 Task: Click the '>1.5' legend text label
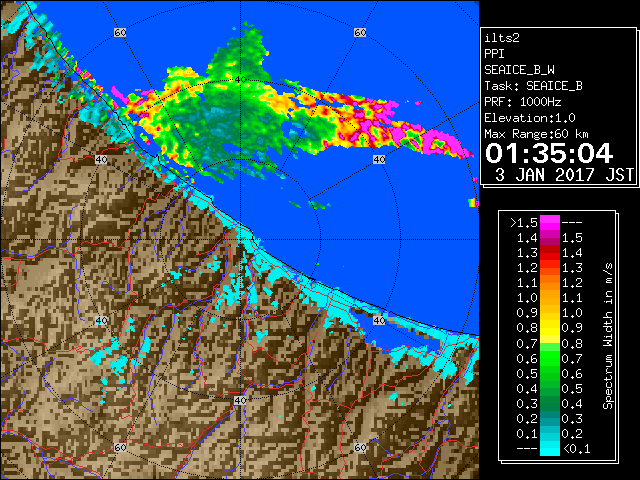pyautogui.click(x=523, y=223)
